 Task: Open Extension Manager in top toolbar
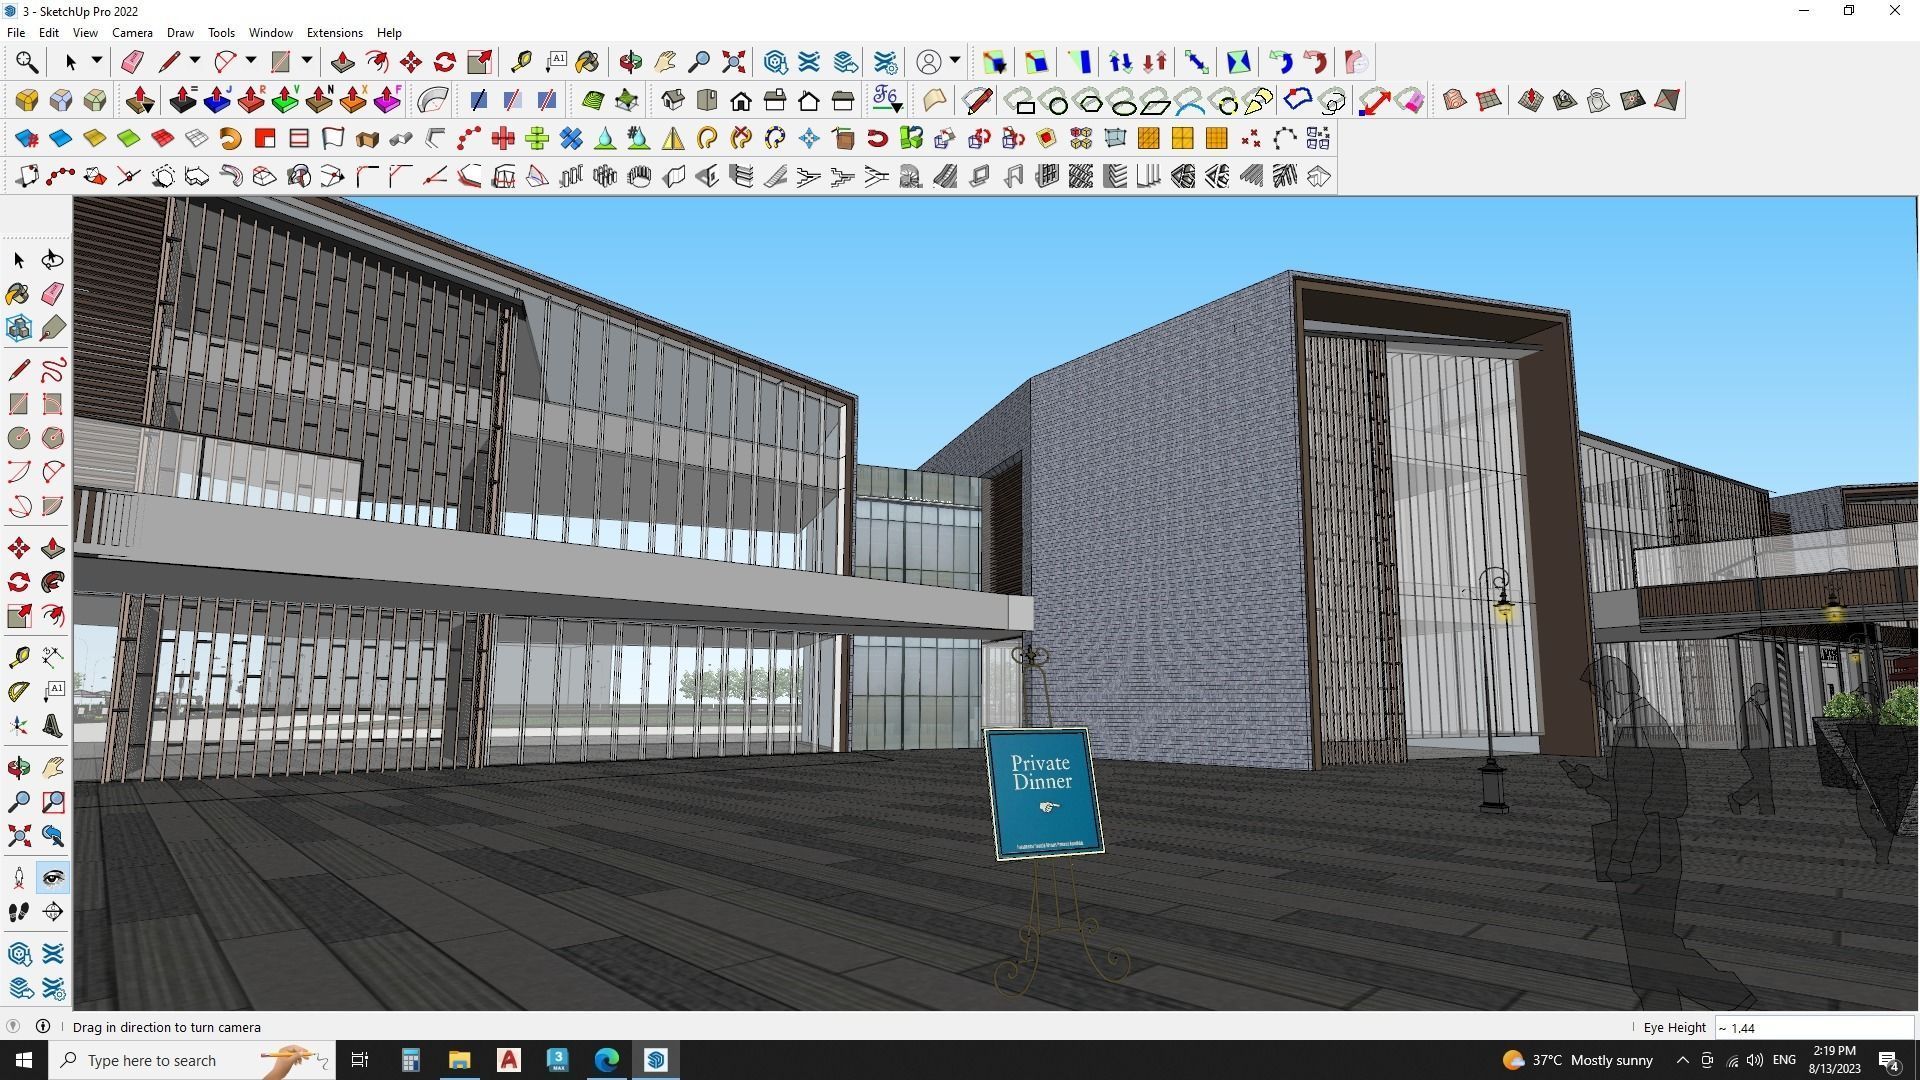[886, 62]
